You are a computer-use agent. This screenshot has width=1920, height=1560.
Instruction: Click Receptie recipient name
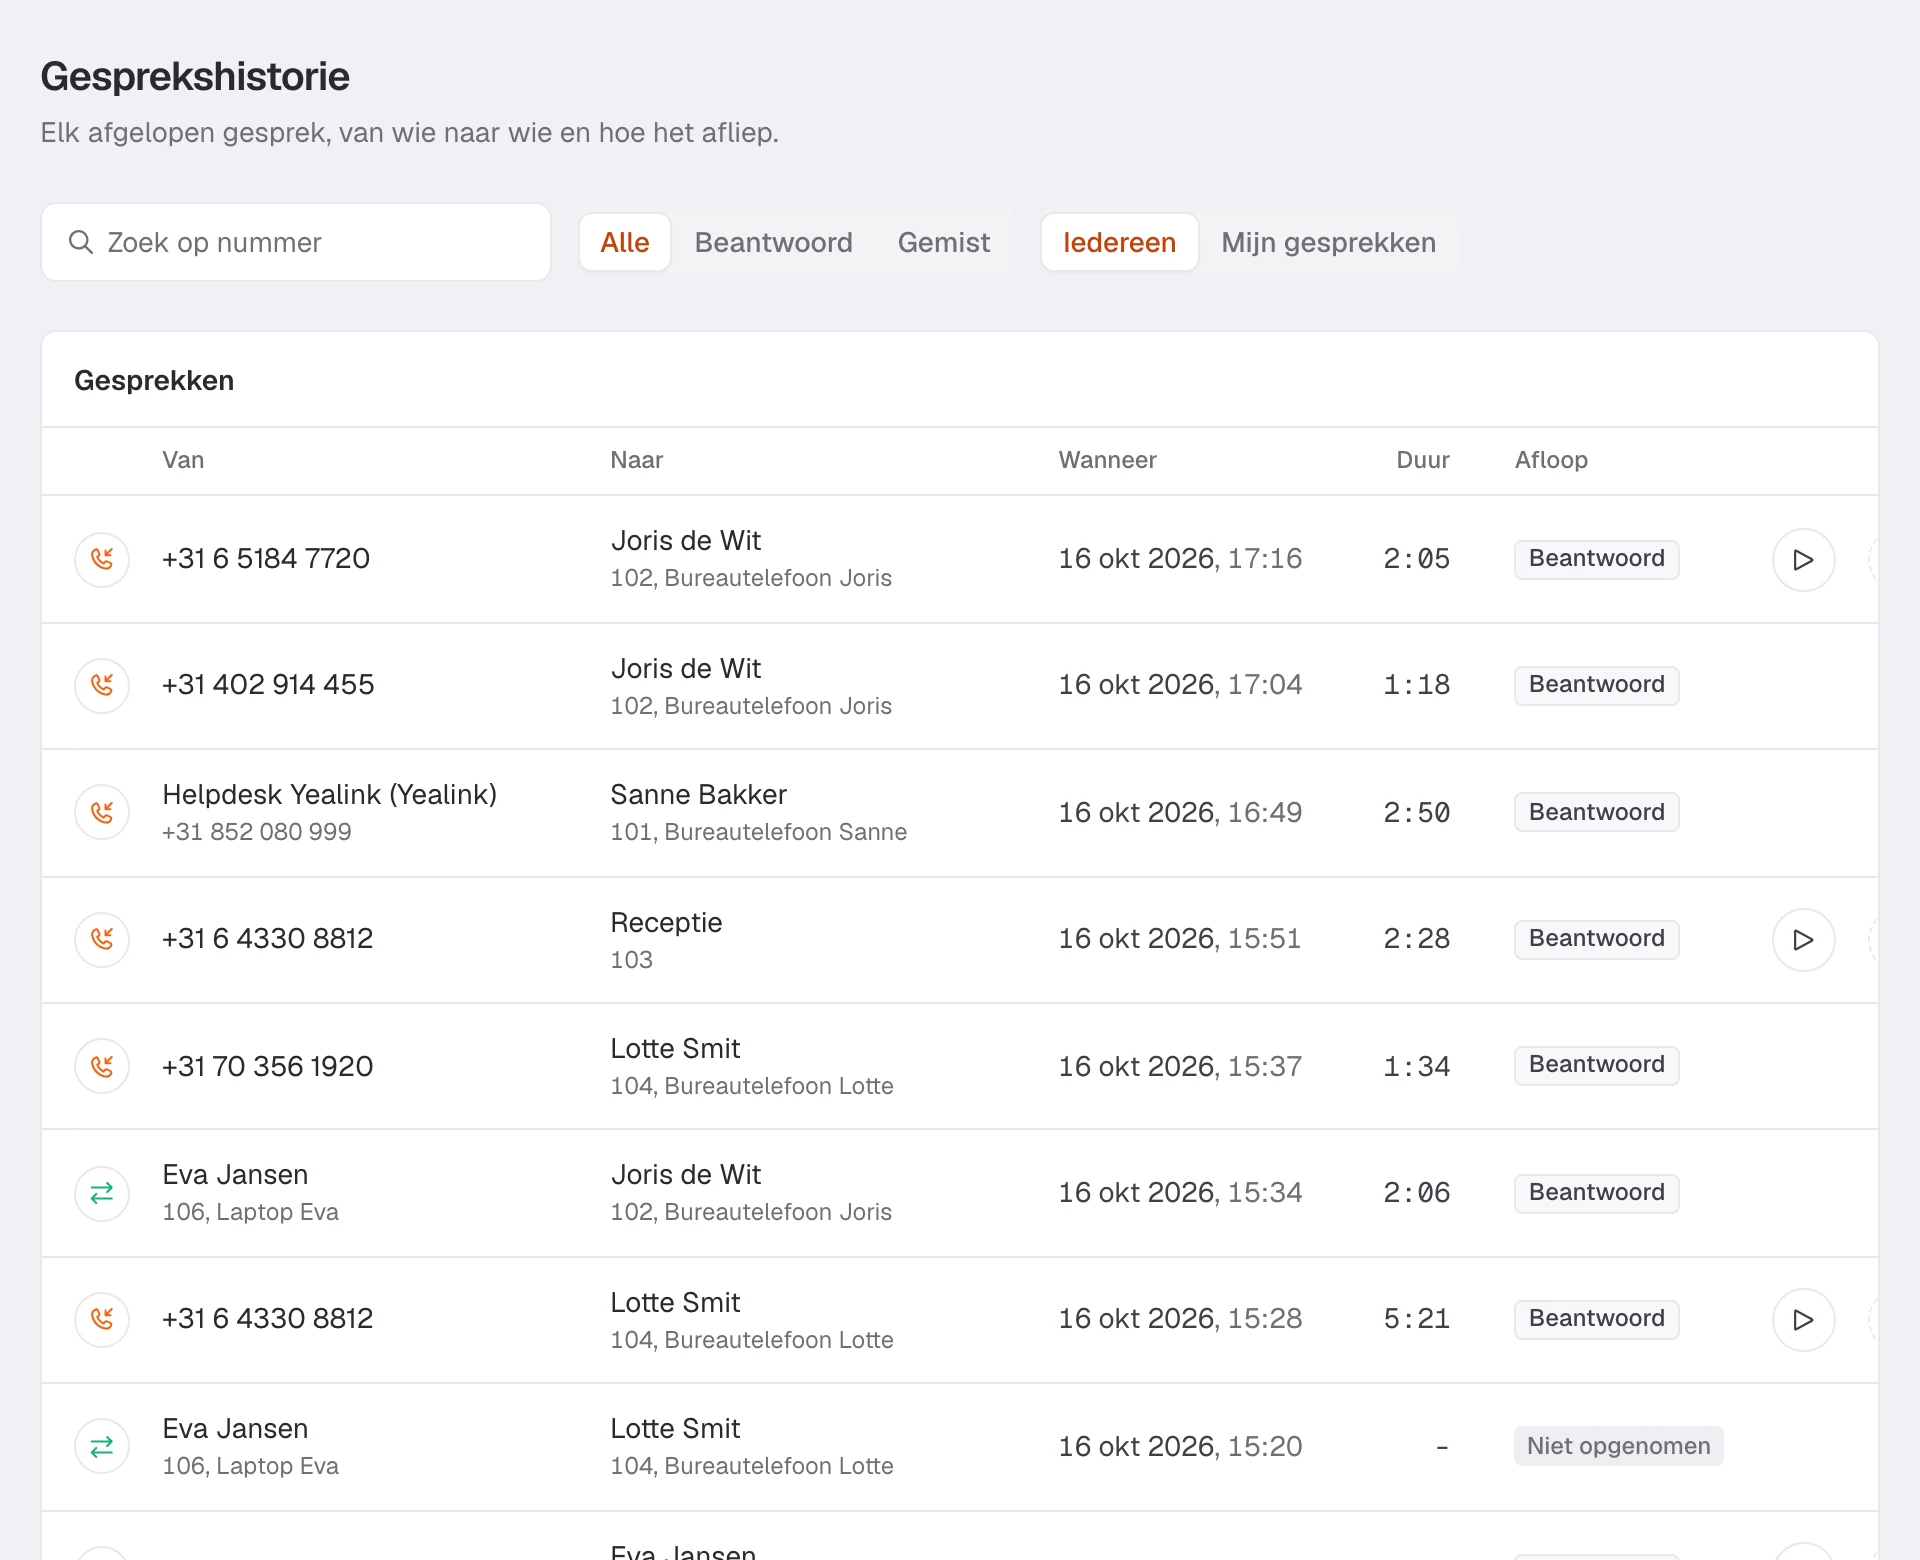tap(666, 922)
